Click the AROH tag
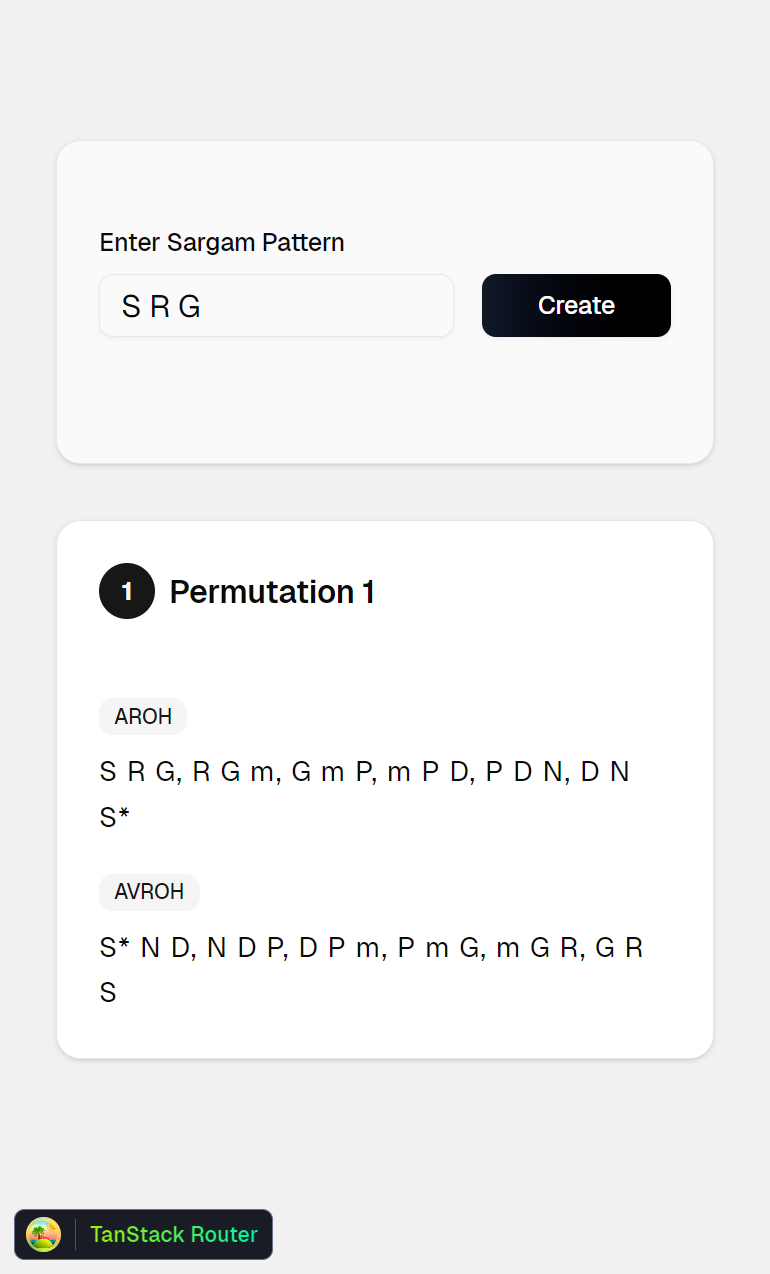This screenshot has height=1274, width=770. (x=143, y=717)
